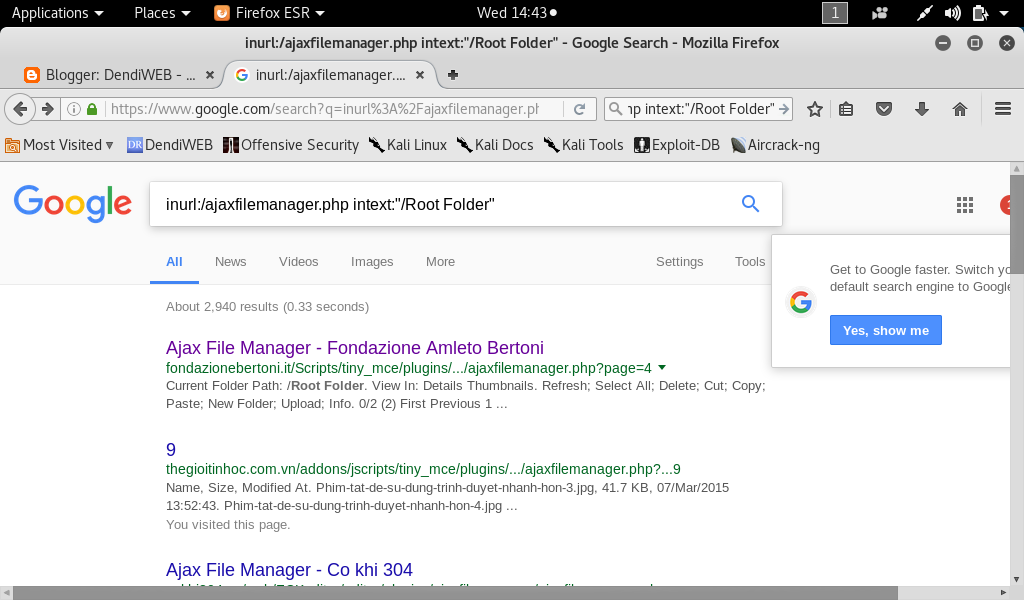The height and width of the screenshot is (600, 1024).
Task: Go forward with the forward arrow
Action: click(x=48, y=109)
